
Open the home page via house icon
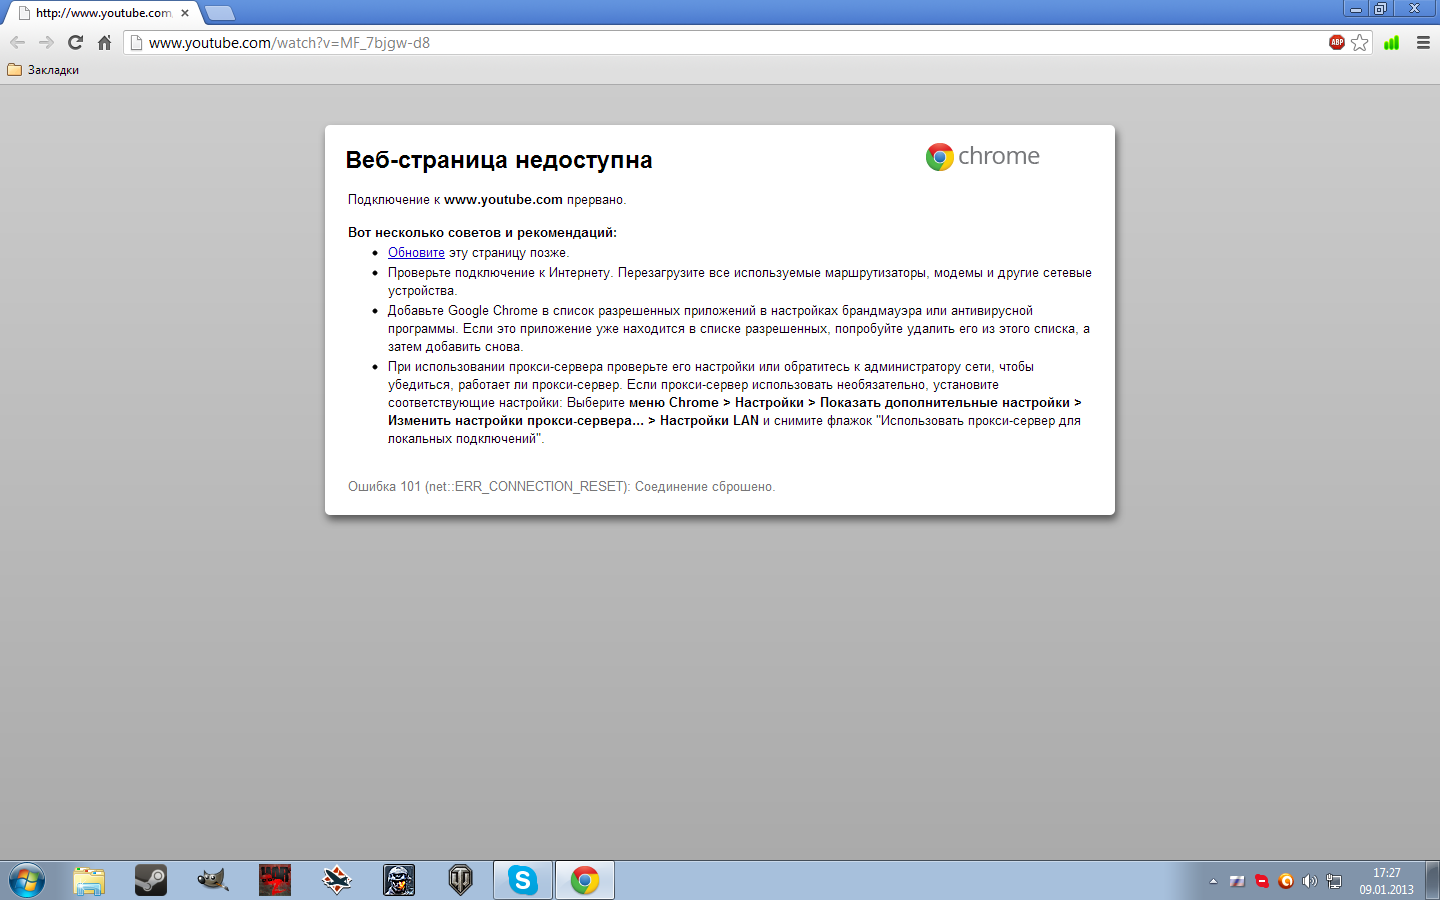[x=104, y=42]
